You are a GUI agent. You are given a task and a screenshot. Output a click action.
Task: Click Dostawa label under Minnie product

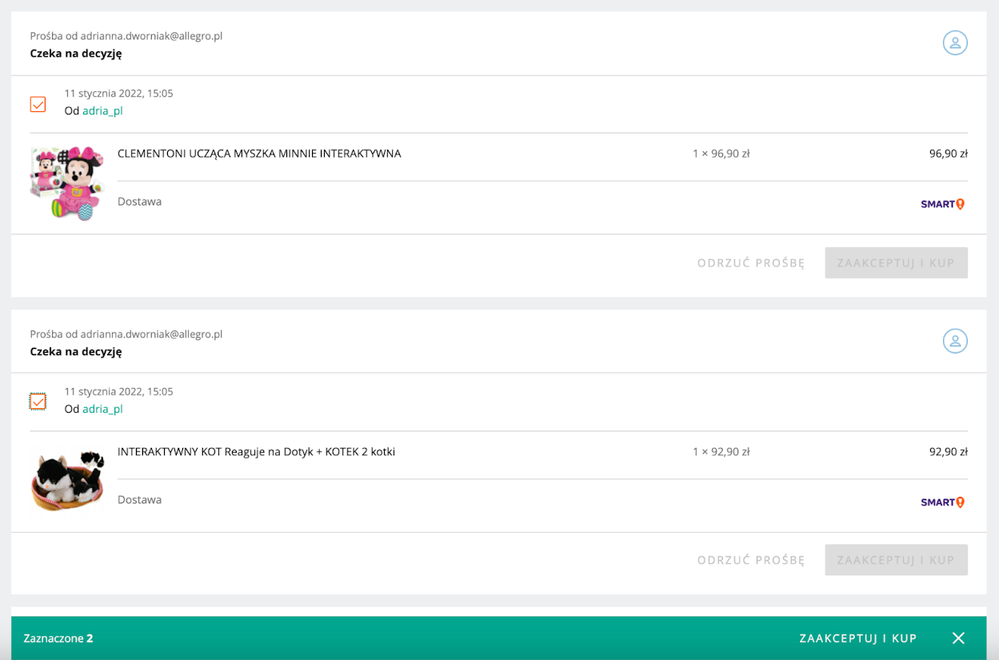tap(139, 202)
